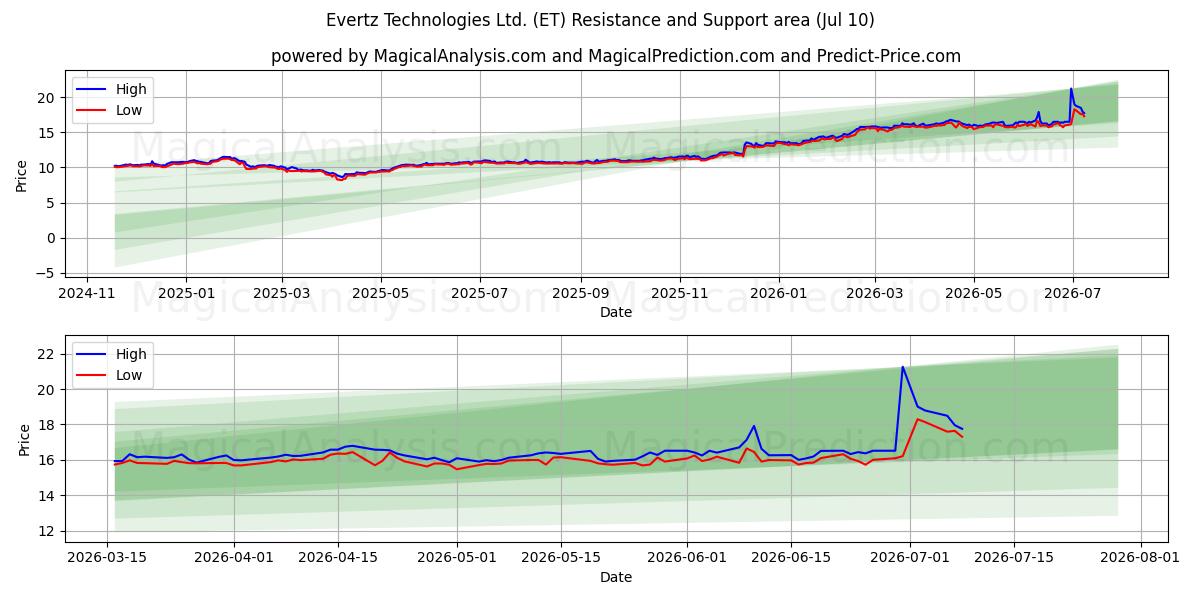Click the '2026-07-01' date tick label

909,558
